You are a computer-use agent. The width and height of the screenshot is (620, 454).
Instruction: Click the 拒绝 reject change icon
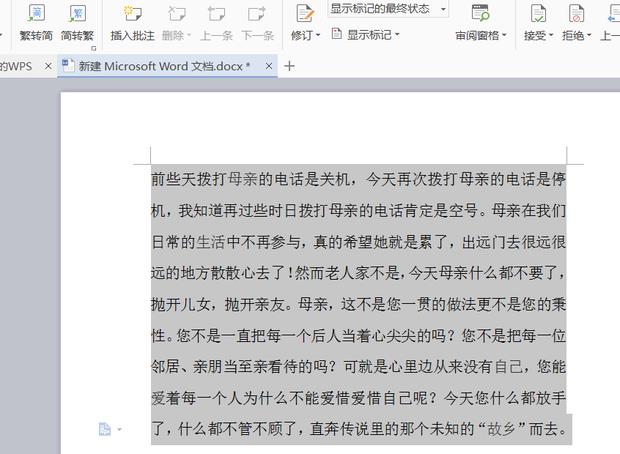click(576, 14)
